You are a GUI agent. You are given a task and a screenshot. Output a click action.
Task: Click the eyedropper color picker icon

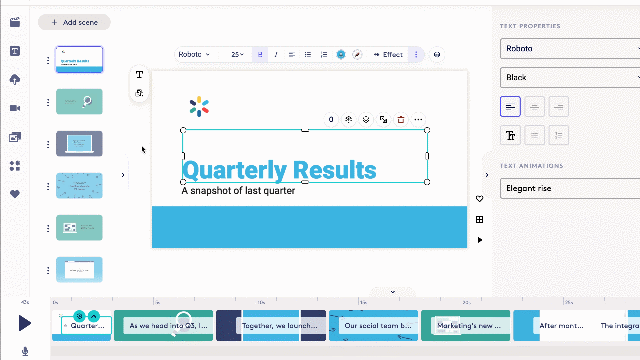tap(357, 54)
